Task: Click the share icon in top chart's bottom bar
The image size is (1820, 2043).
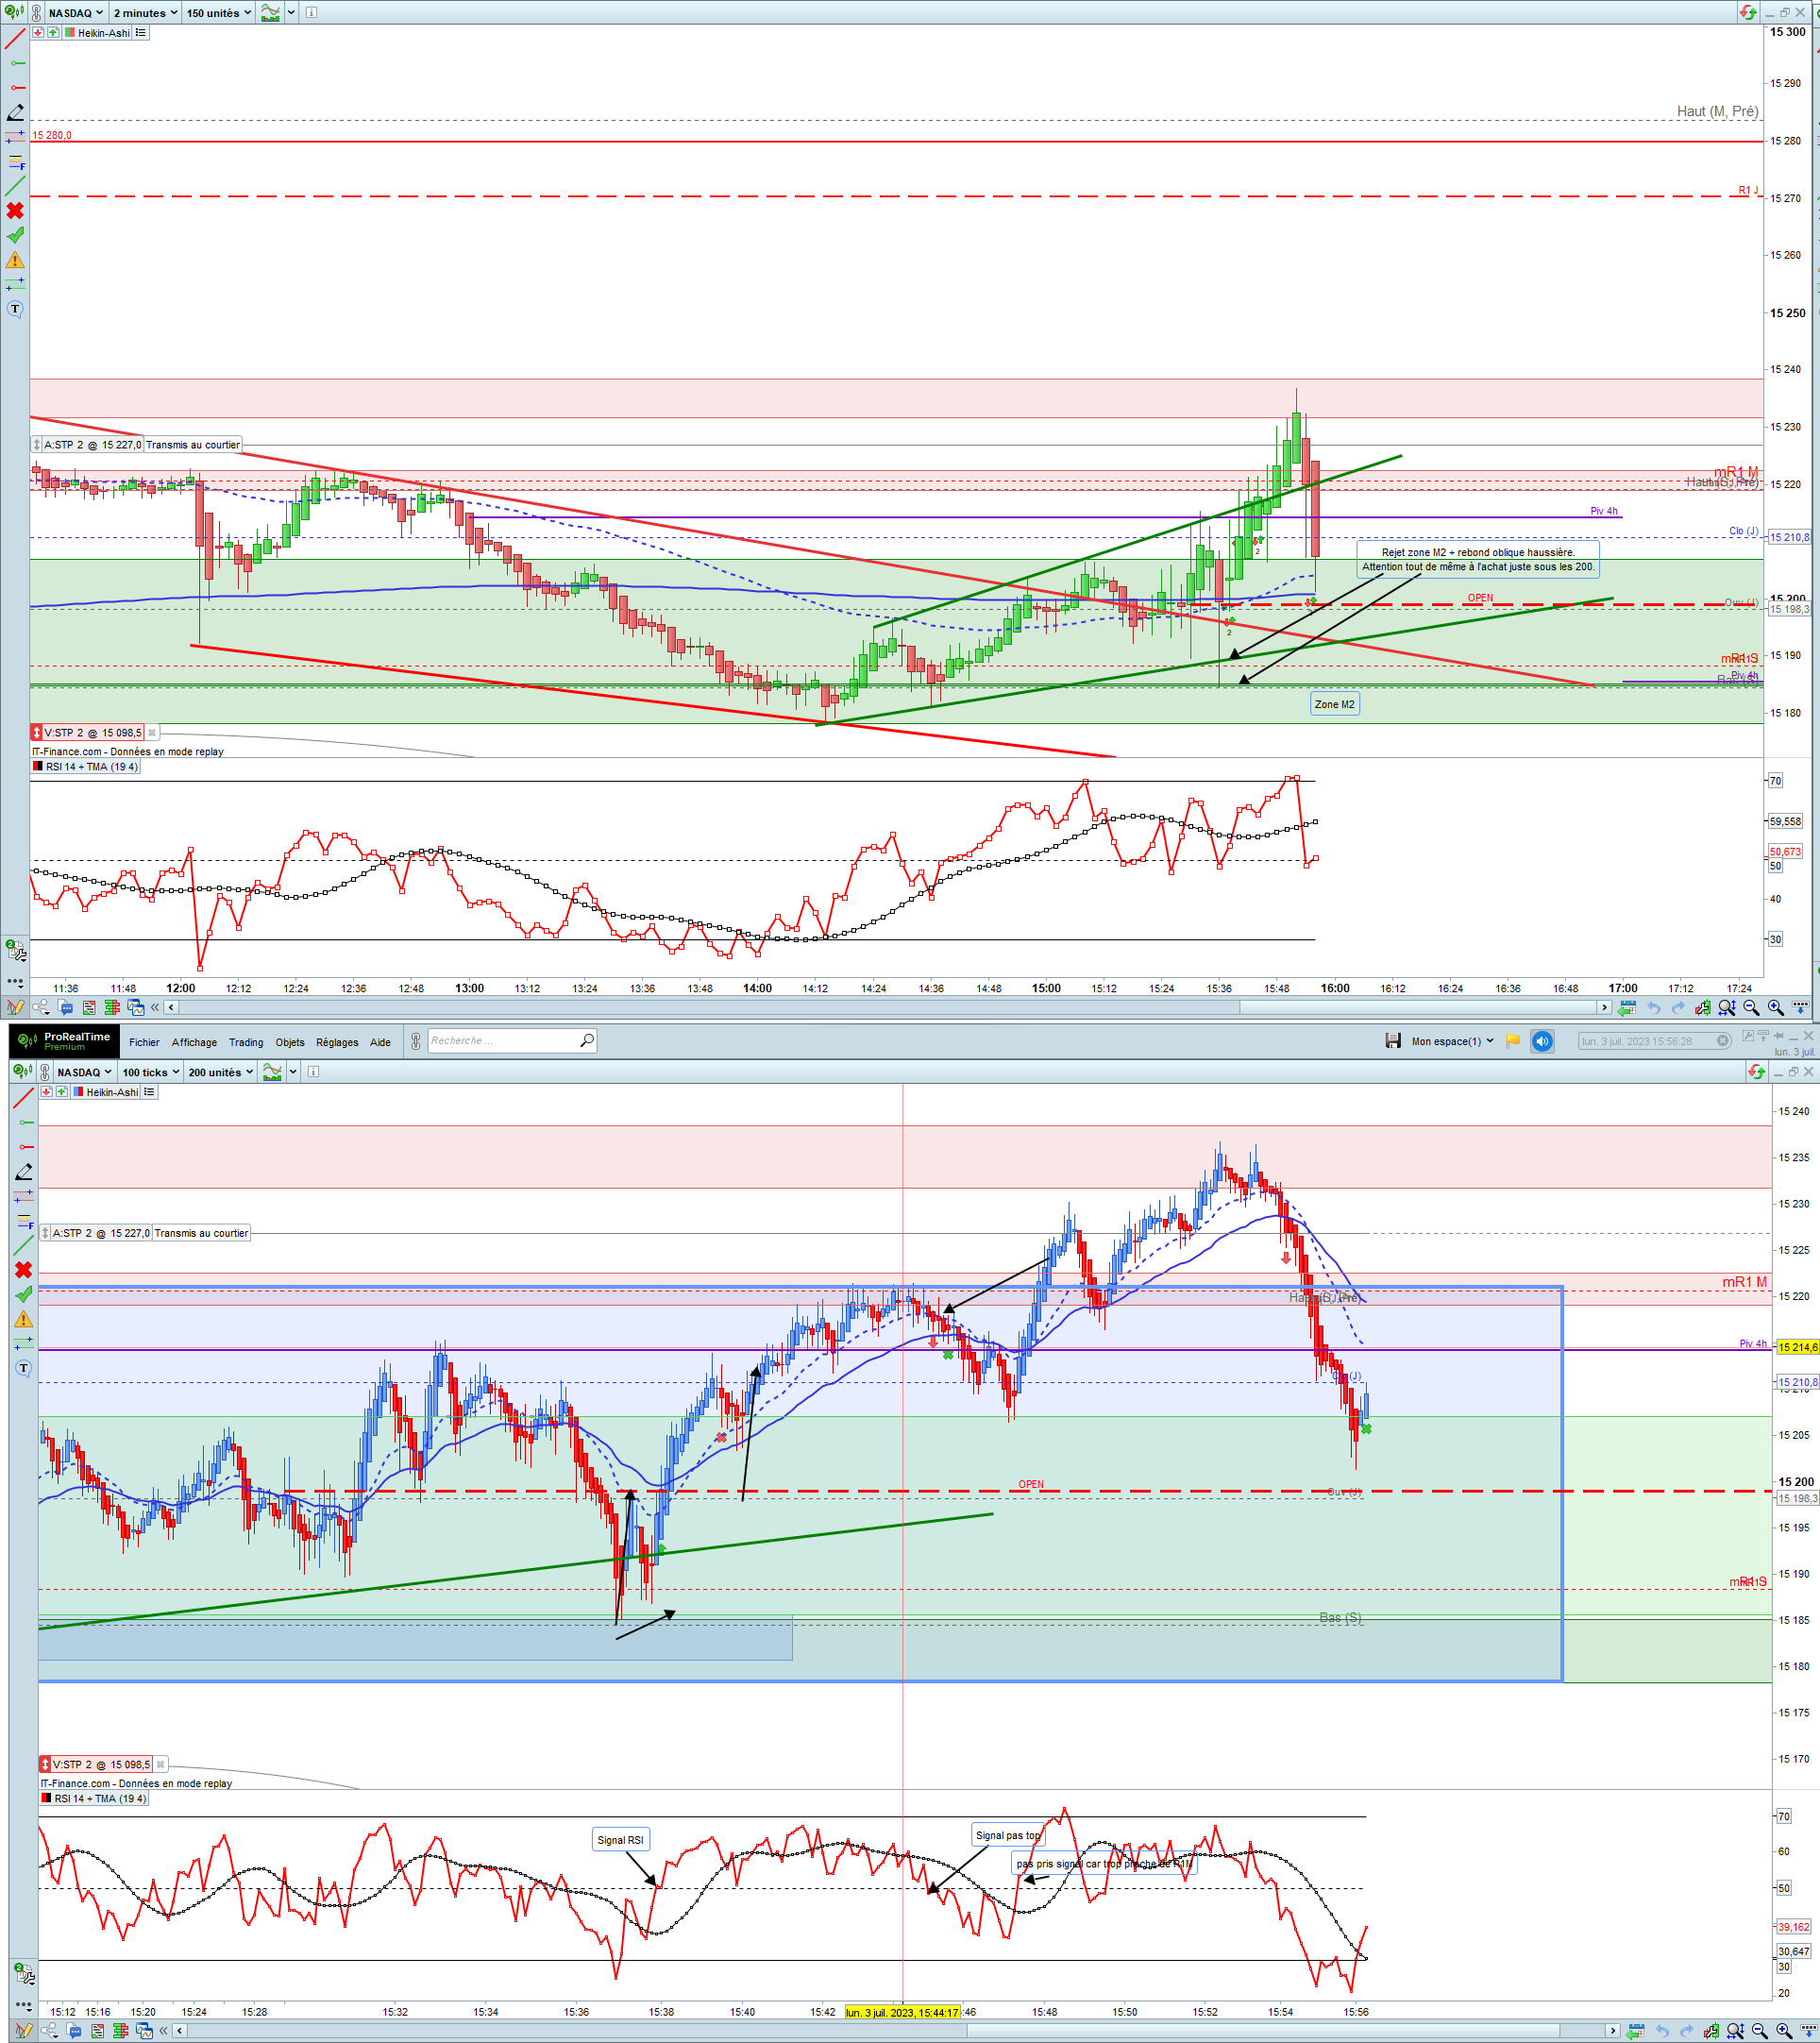Action: coord(41,1007)
